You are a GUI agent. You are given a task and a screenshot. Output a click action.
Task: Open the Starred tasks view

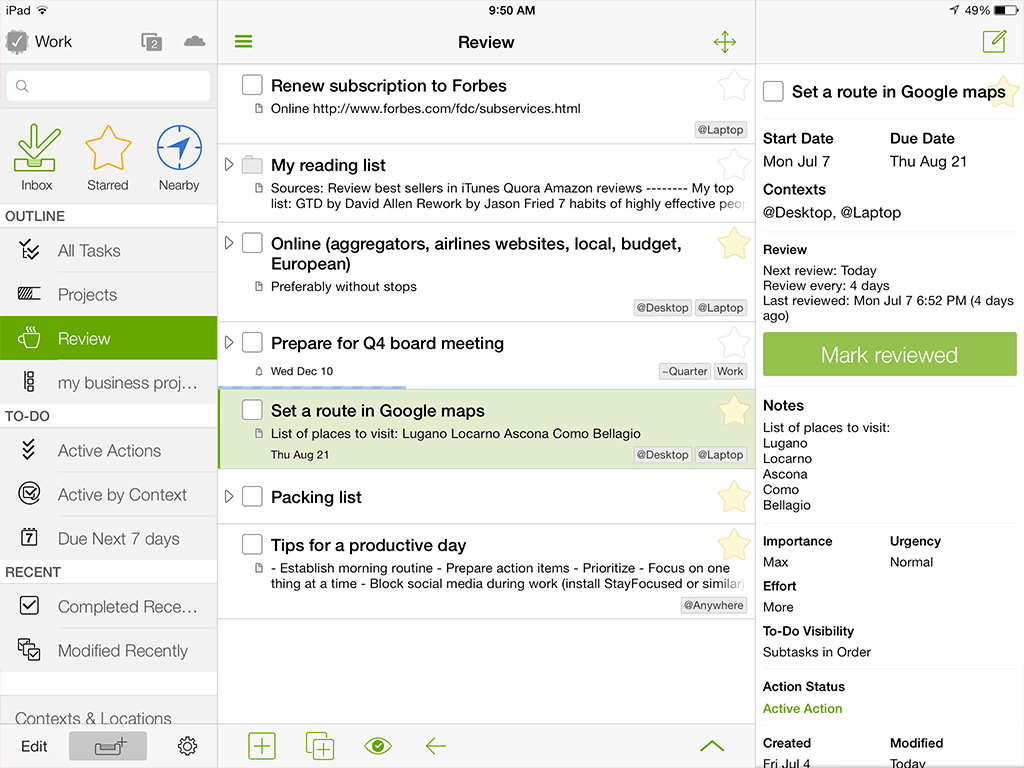pyautogui.click(x=108, y=149)
